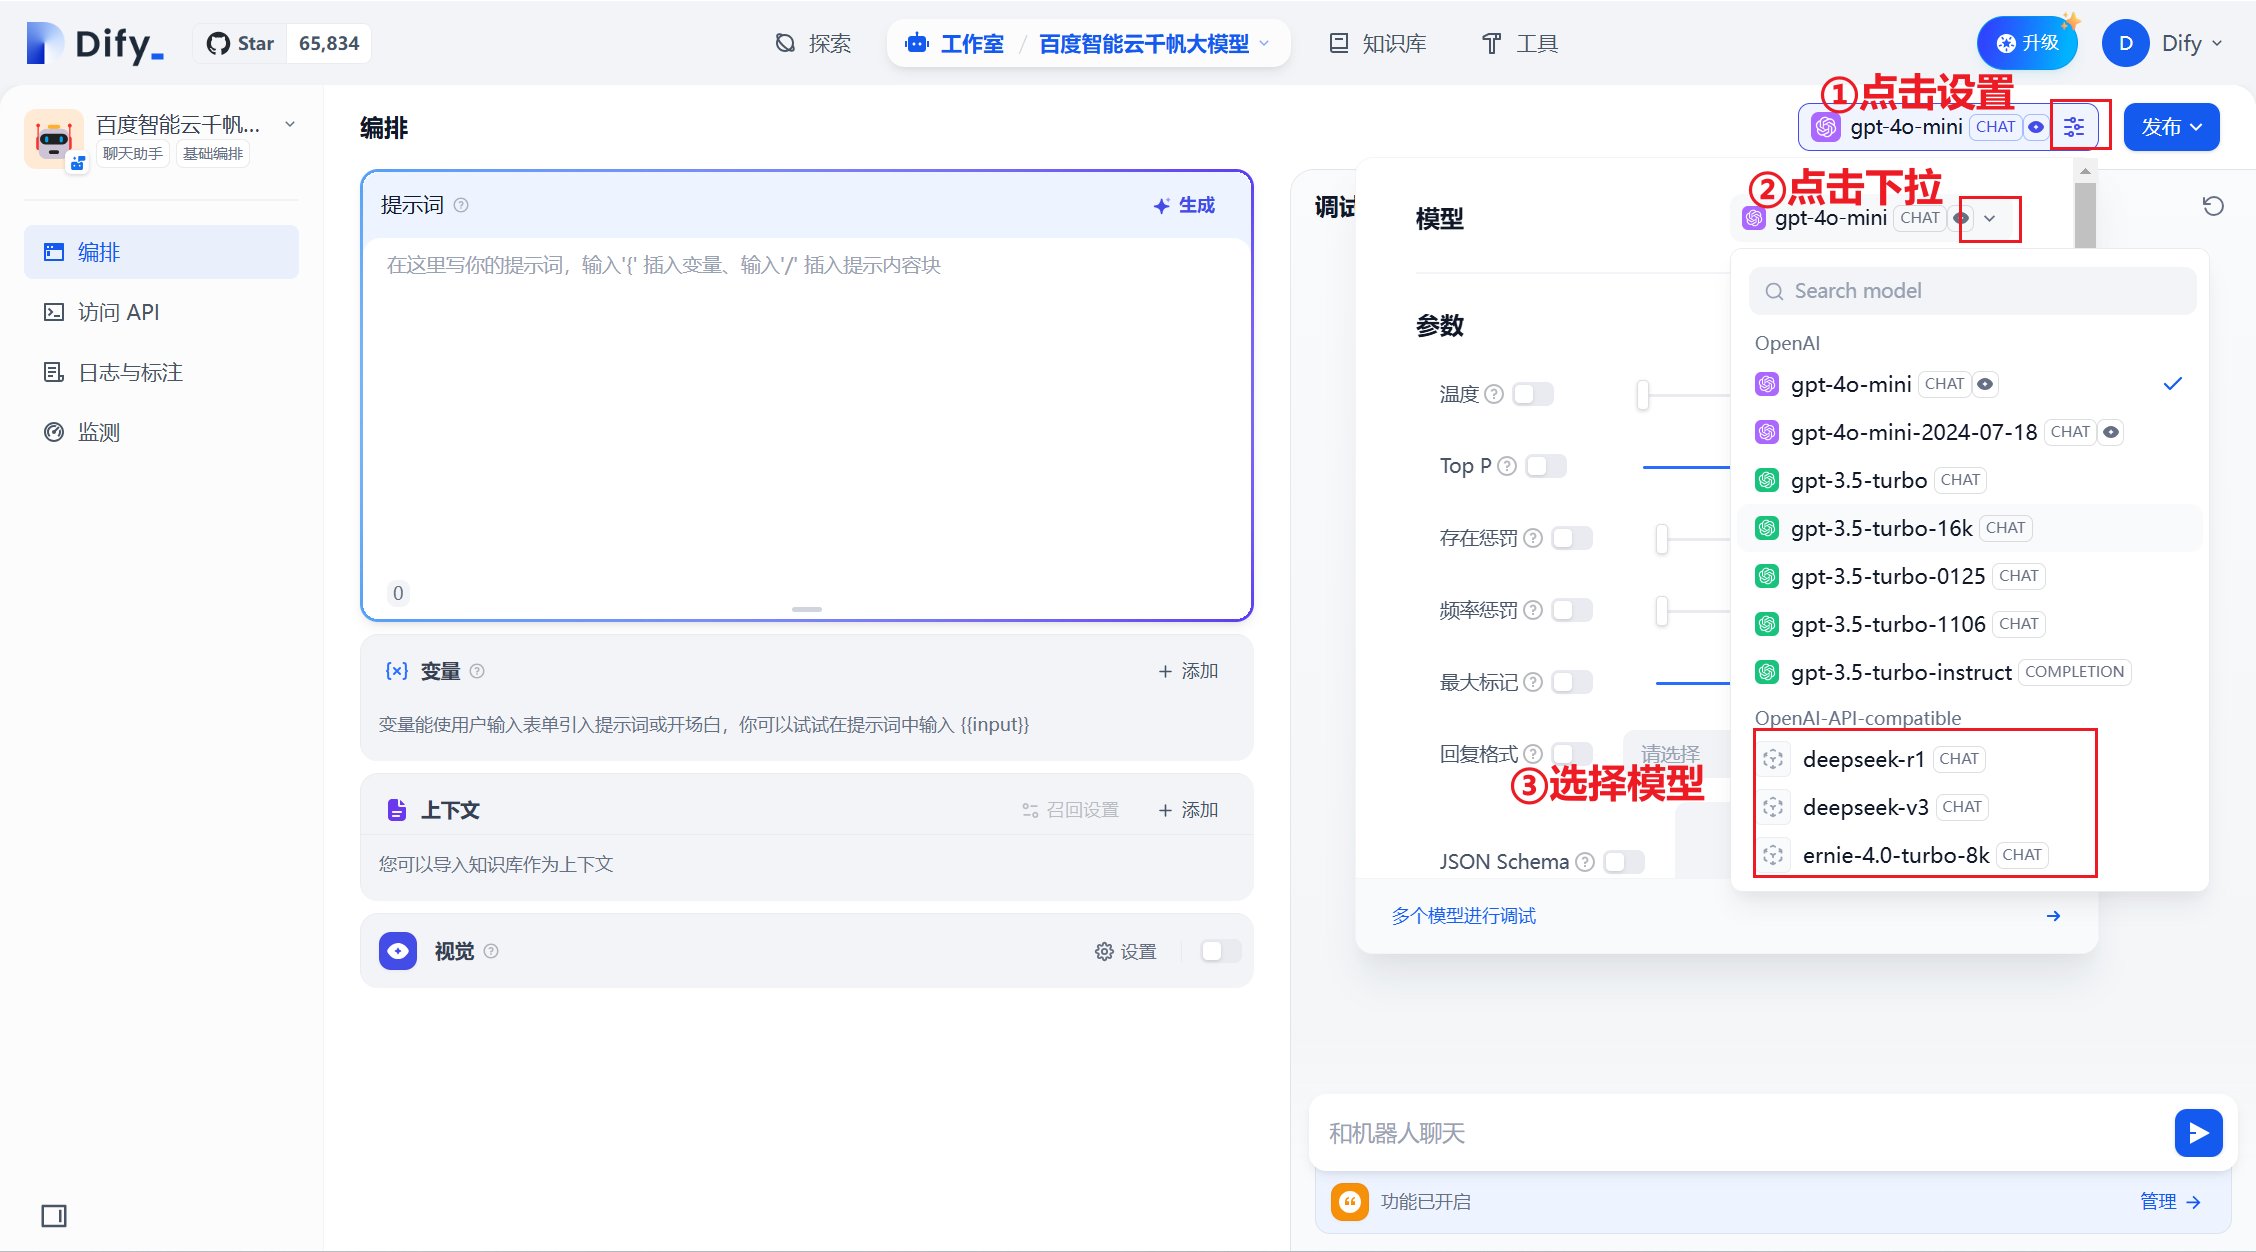The width and height of the screenshot is (2256, 1252).
Task: Open 视觉 设置 button
Action: pyautogui.click(x=1126, y=951)
